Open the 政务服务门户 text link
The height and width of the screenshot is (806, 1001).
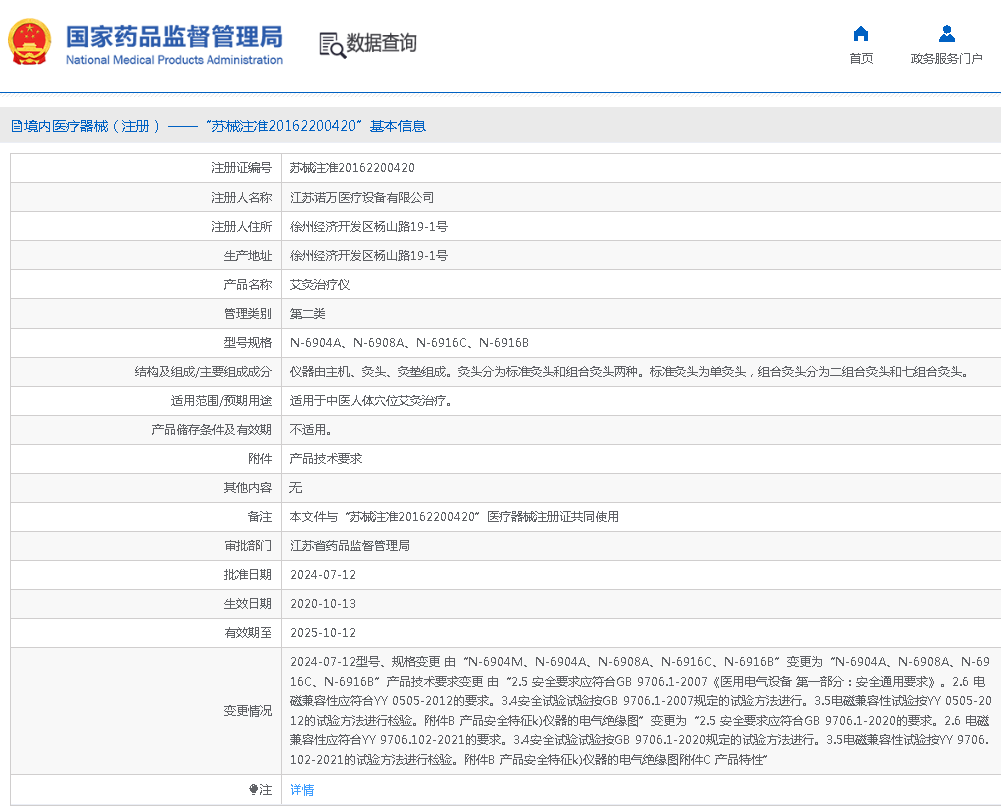(946, 59)
